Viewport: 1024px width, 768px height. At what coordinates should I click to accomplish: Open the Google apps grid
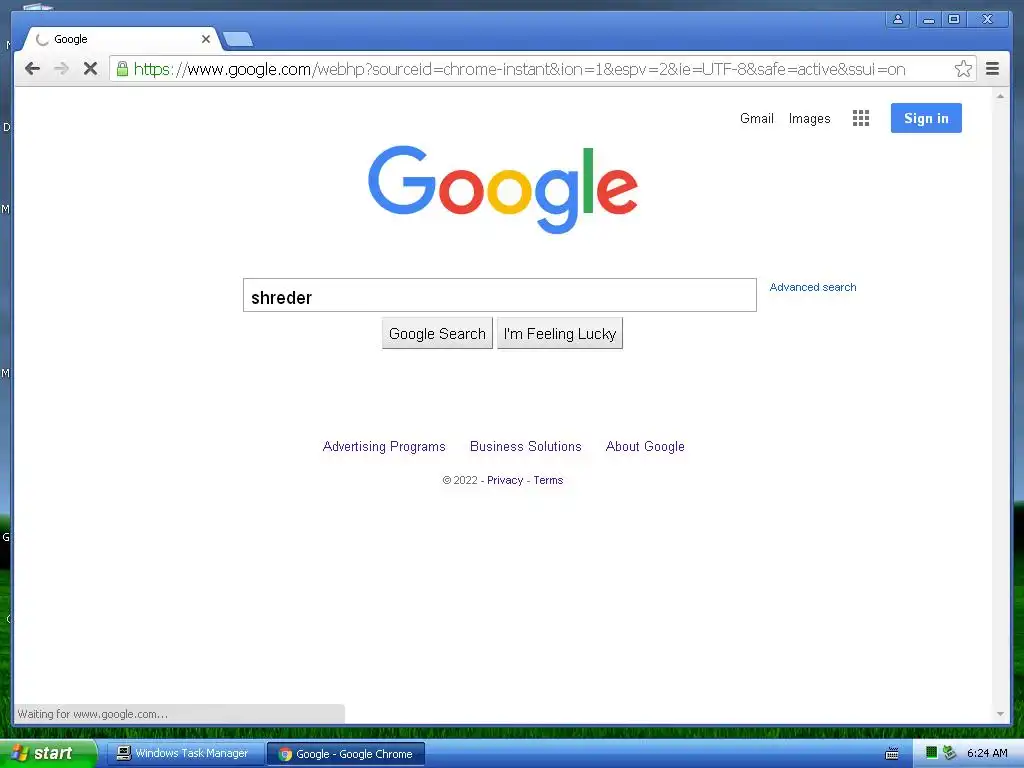coord(861,118)
